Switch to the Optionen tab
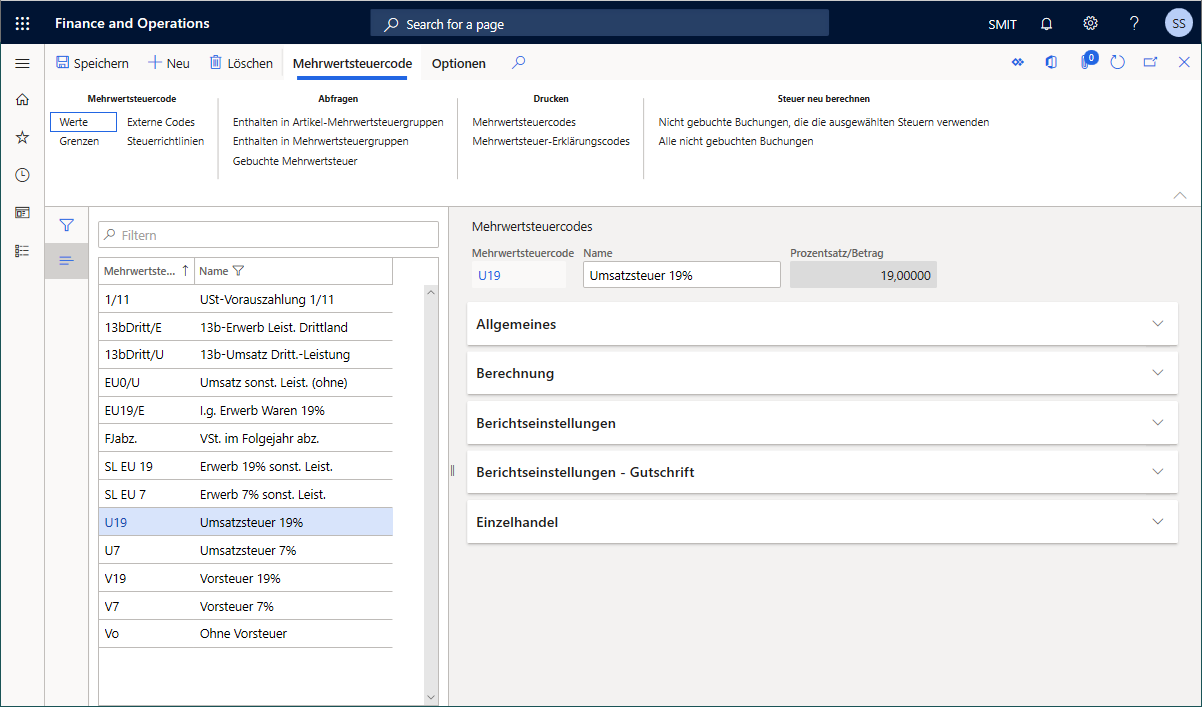 click(458, 62)
